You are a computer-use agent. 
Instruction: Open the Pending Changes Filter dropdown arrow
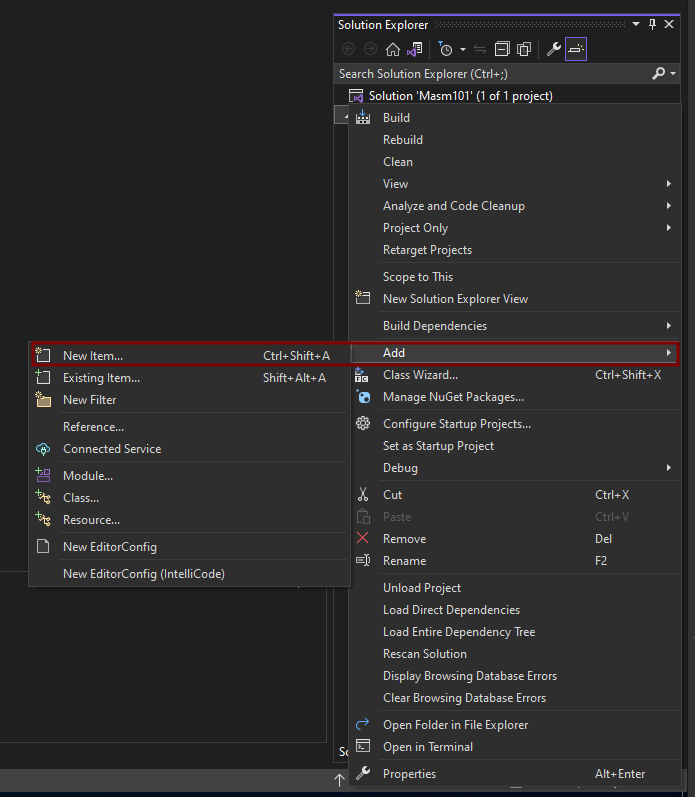click(x=462, y=49)
